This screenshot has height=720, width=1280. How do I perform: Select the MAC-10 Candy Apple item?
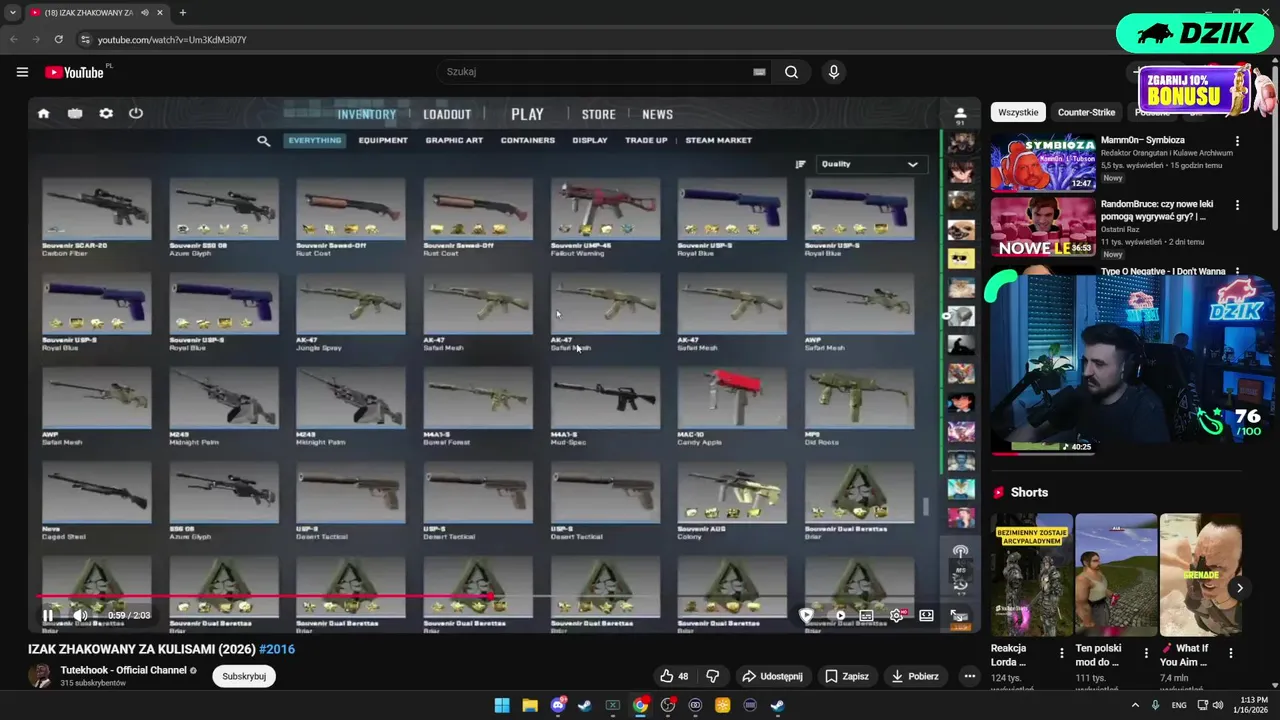pyautogui.click(x=732, y=405)
